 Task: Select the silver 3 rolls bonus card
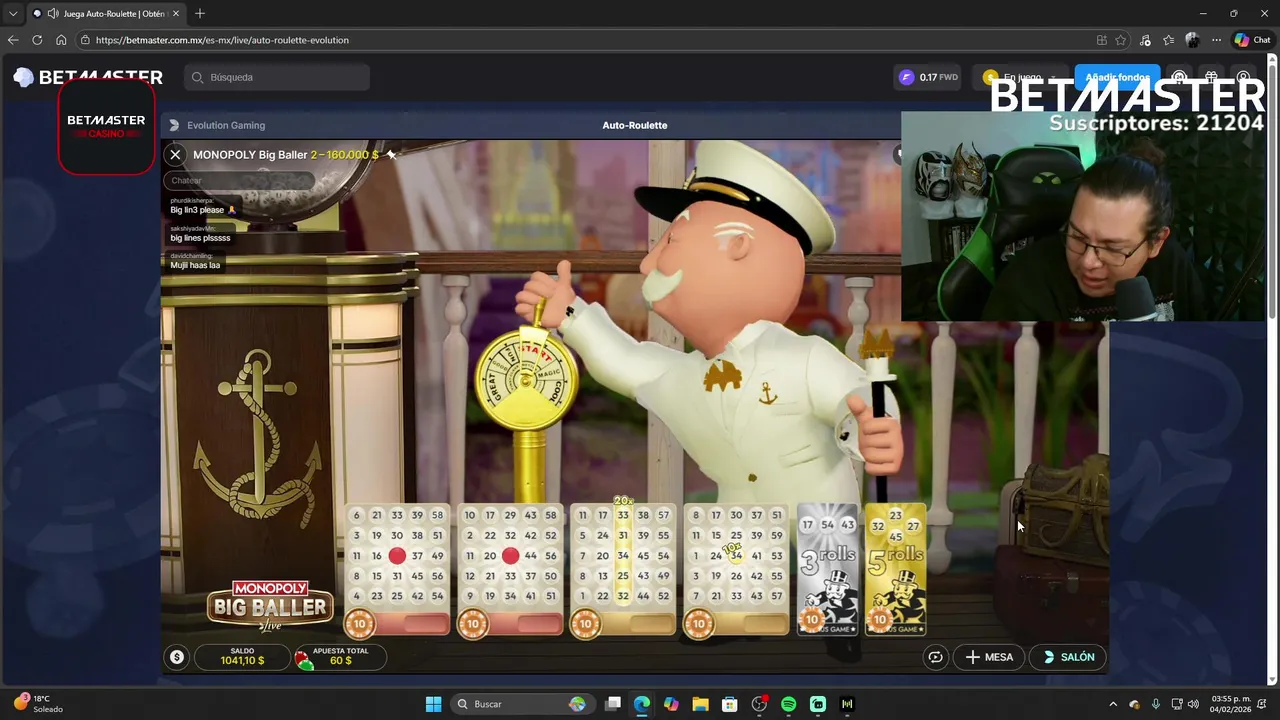828,570
